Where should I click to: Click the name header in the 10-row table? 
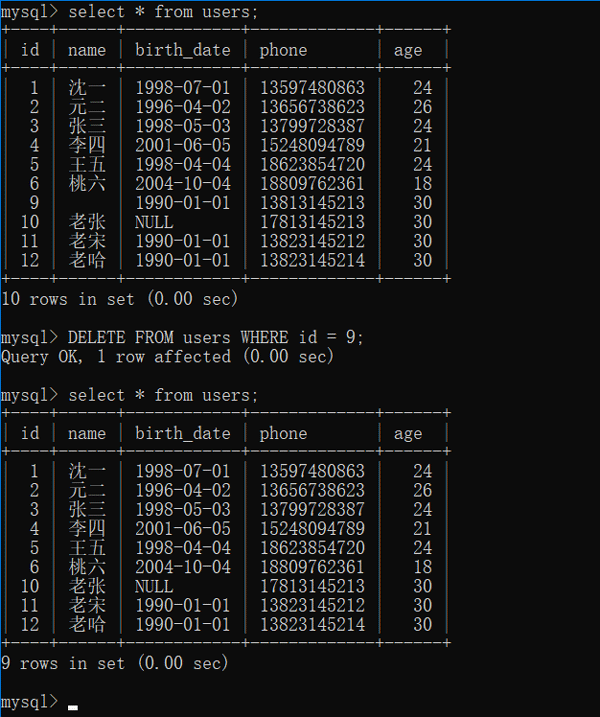pyautogui.click(x=87, y=50)
